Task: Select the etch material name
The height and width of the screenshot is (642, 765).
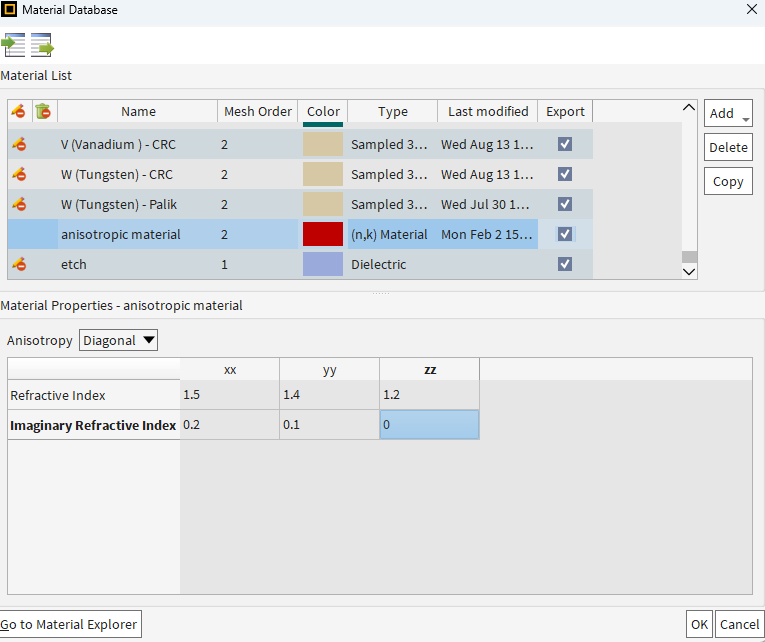Action: [x=74, y=264]
